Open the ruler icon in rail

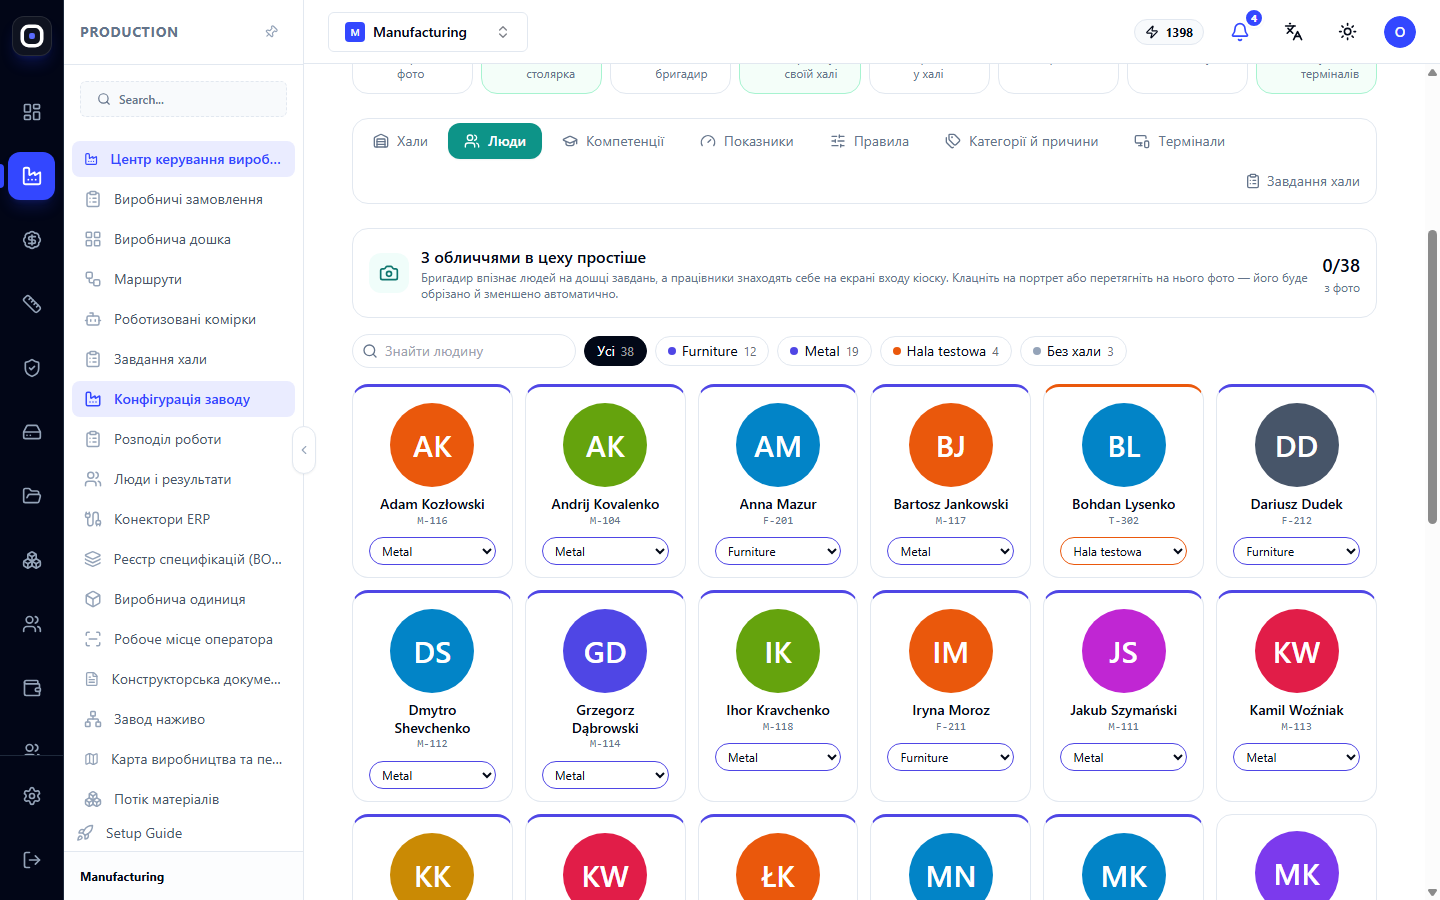(x=32, y=304)
